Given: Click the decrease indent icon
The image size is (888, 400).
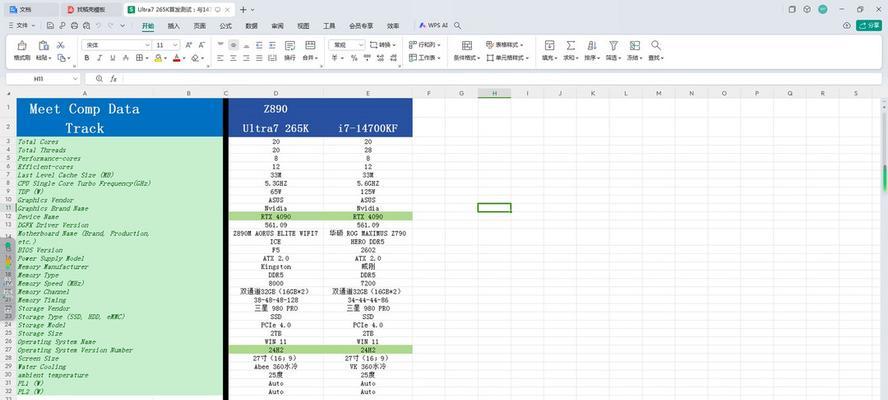Looking at the screenshot, I should 259,45.
